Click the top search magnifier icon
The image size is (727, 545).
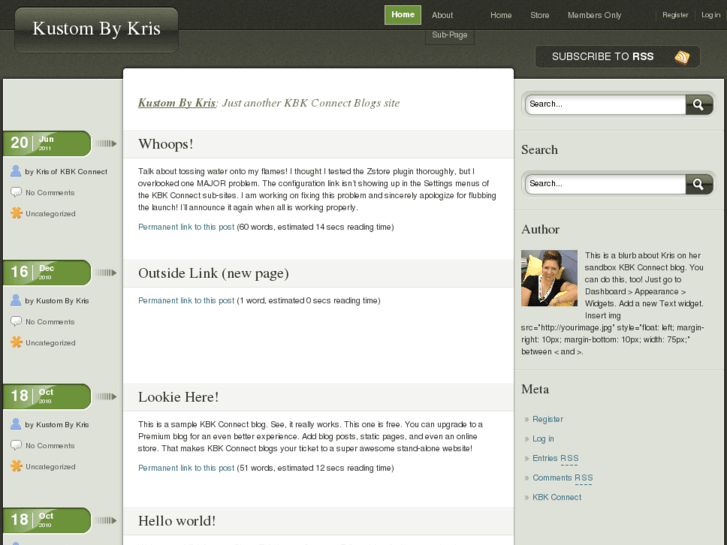tap(699, 104)
